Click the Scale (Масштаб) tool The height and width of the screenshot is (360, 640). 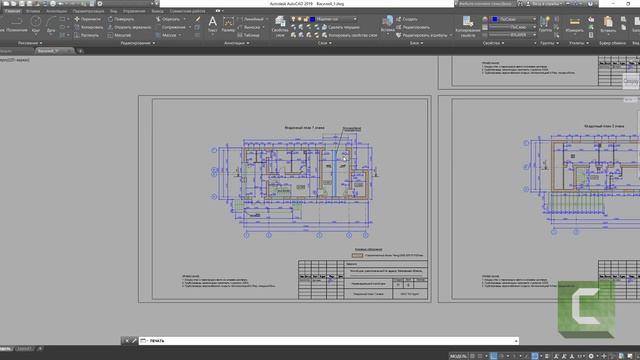[119, 36]
